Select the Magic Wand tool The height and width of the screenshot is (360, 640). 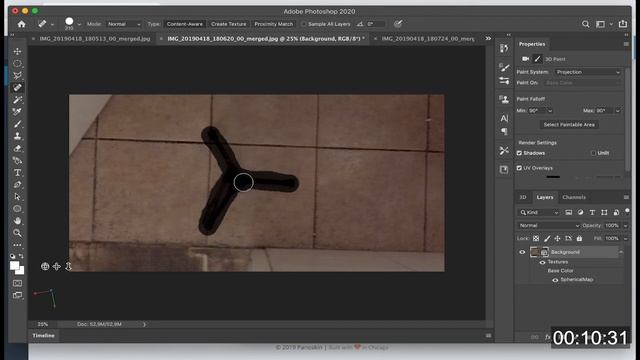(17, 100)
